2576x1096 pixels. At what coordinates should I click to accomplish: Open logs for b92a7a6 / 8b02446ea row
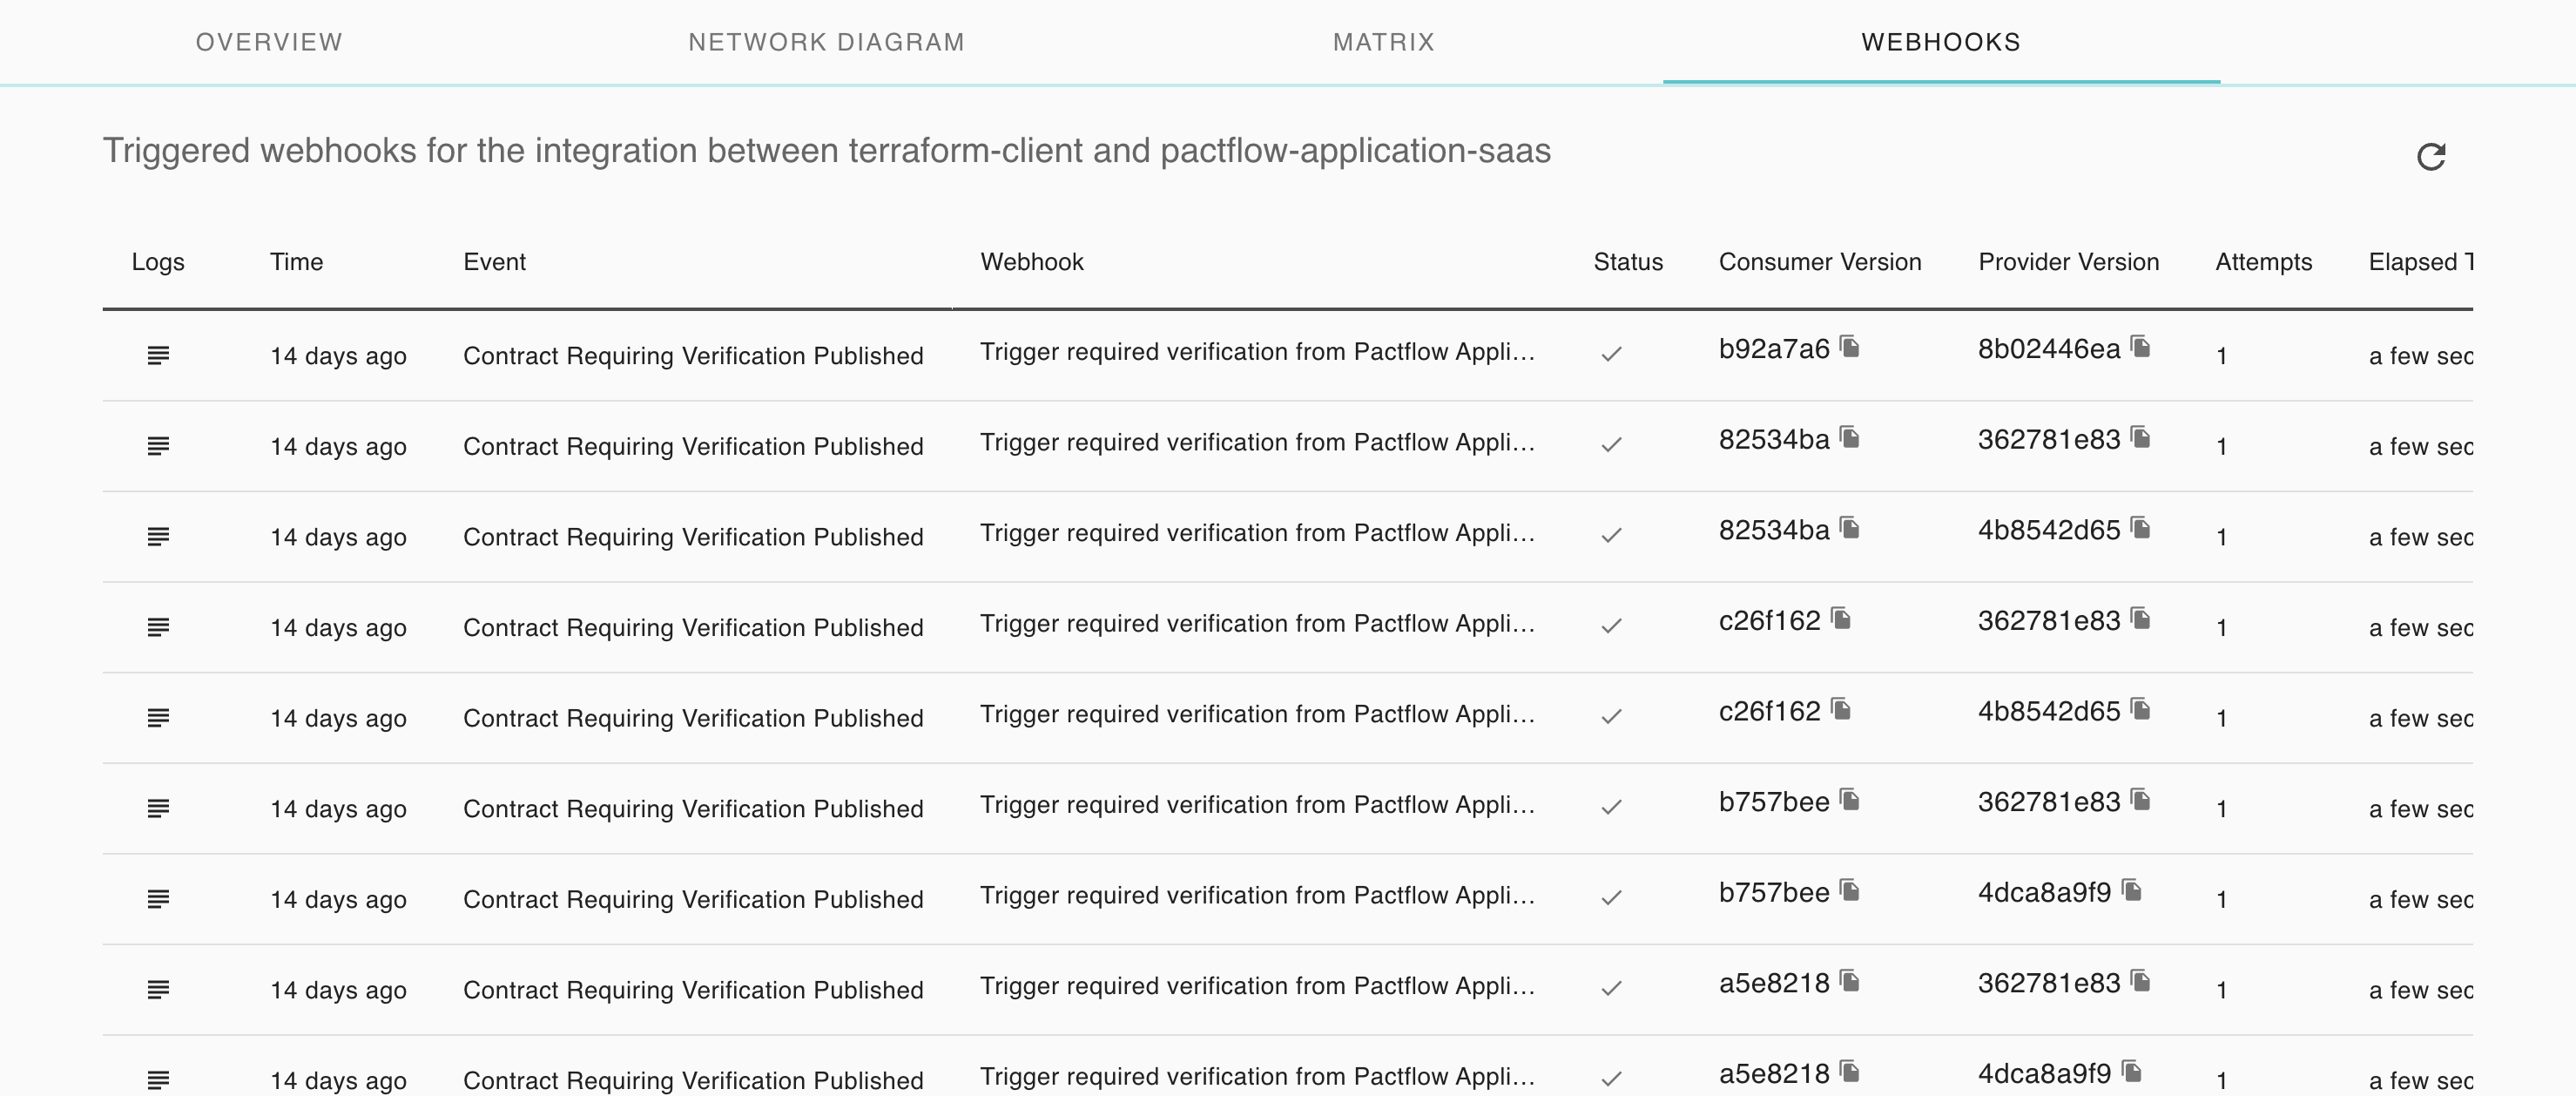coord(158,355)
